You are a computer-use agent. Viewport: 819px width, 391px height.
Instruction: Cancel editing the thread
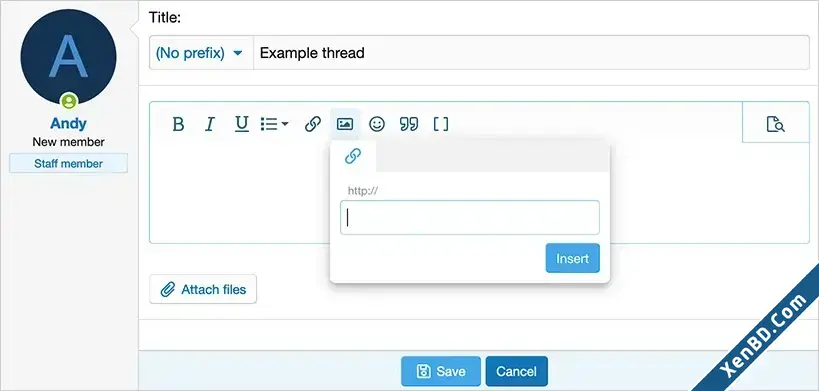pyautogui.click(x=516, y=371)
